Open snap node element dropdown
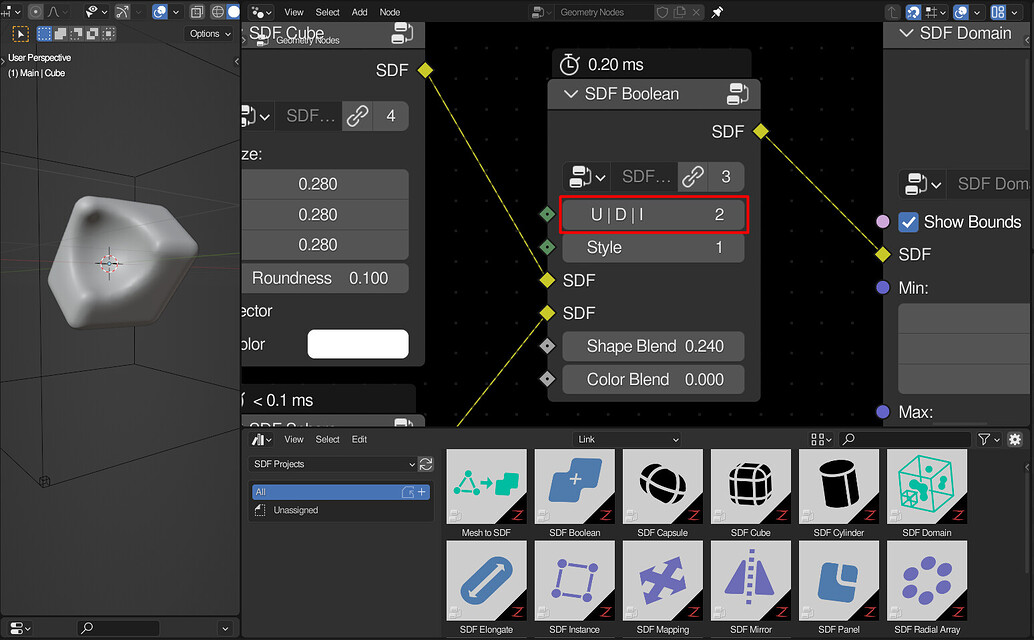This screenshot has height=640, width=1034. point(935,12)
